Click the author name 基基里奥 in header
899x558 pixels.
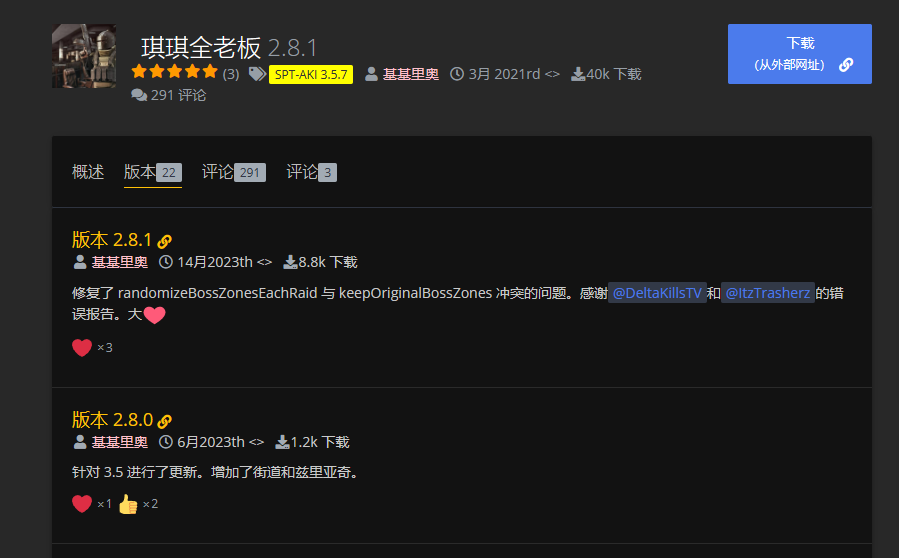pos(410,74)
